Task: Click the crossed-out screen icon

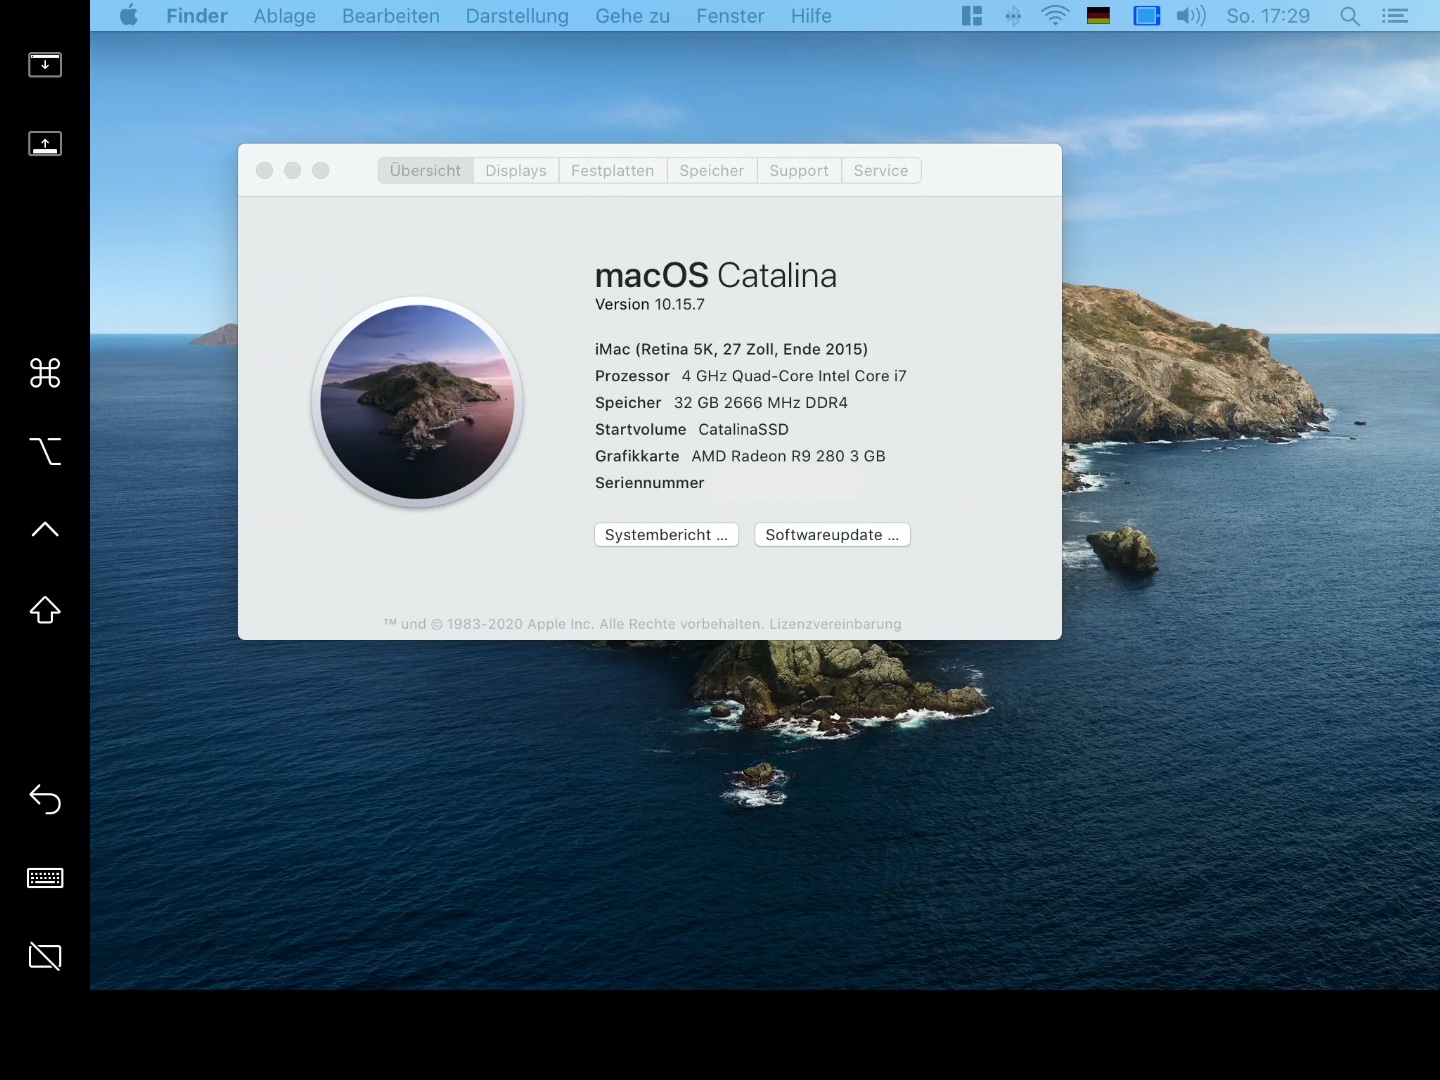Action: (45, 957)
